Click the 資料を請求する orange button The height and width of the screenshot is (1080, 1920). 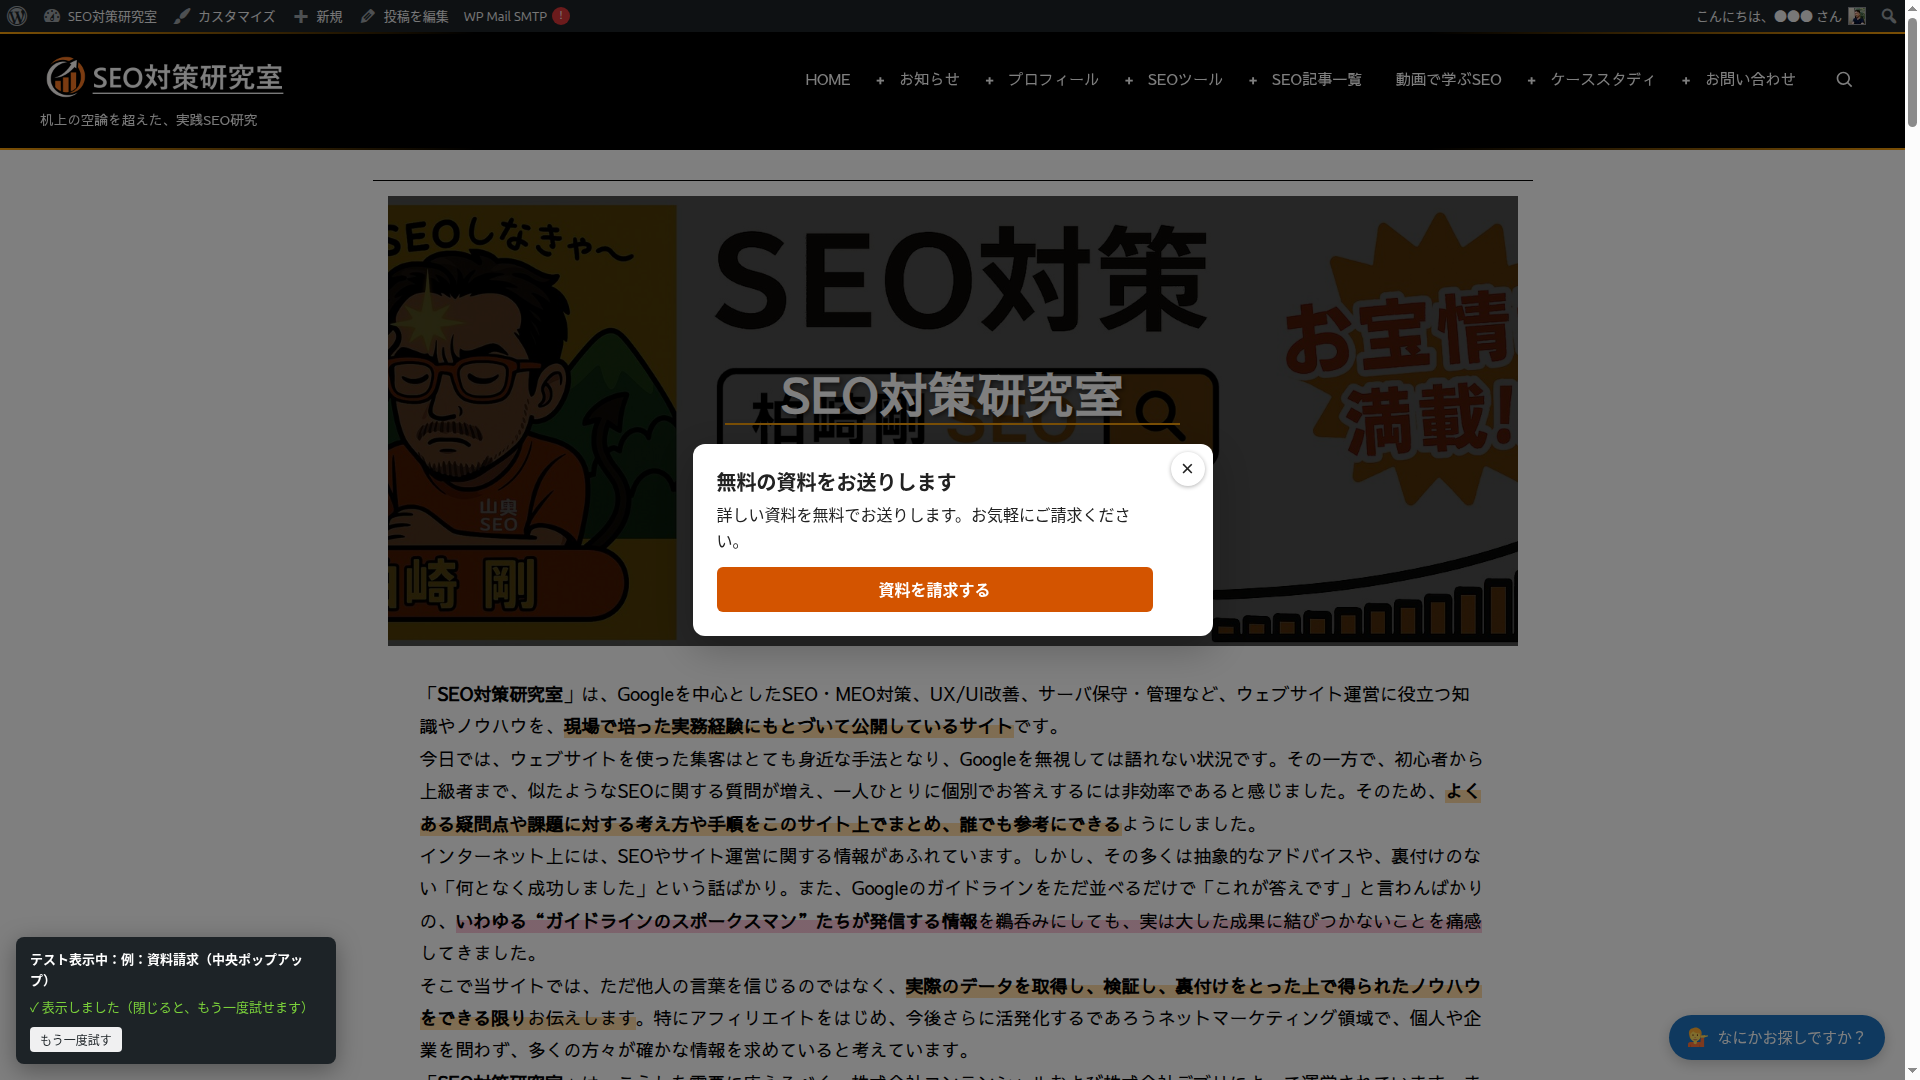click(x=934, y=590)
